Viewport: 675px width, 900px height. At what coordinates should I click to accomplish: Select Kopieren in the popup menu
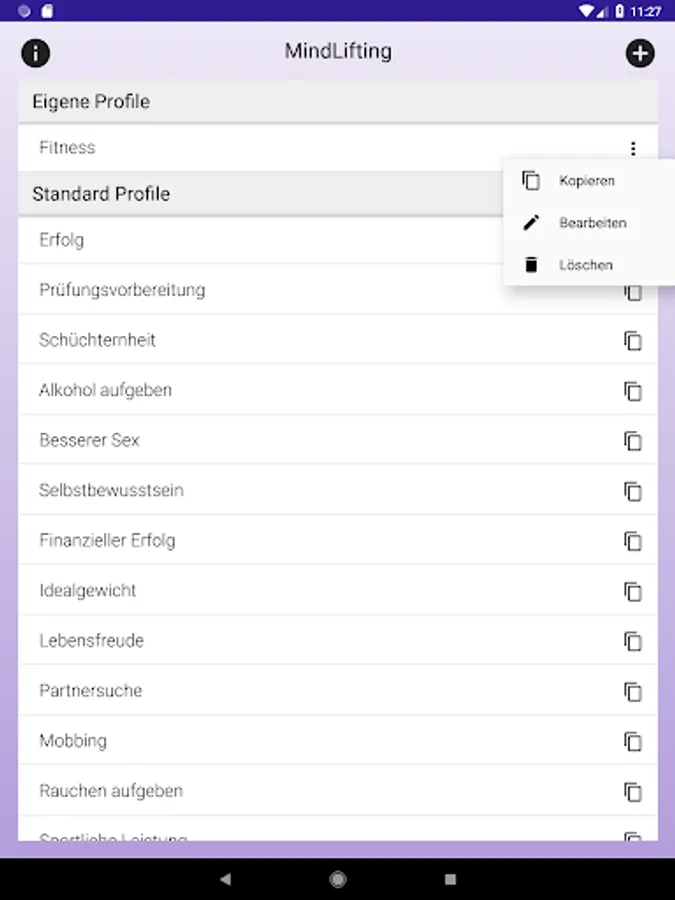pos(586,181)
